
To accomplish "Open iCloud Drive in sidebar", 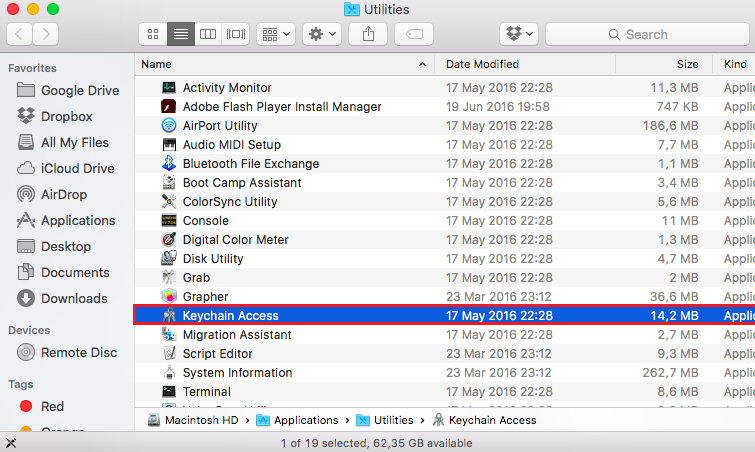I will pyautogui.click(x=66, y=168).
